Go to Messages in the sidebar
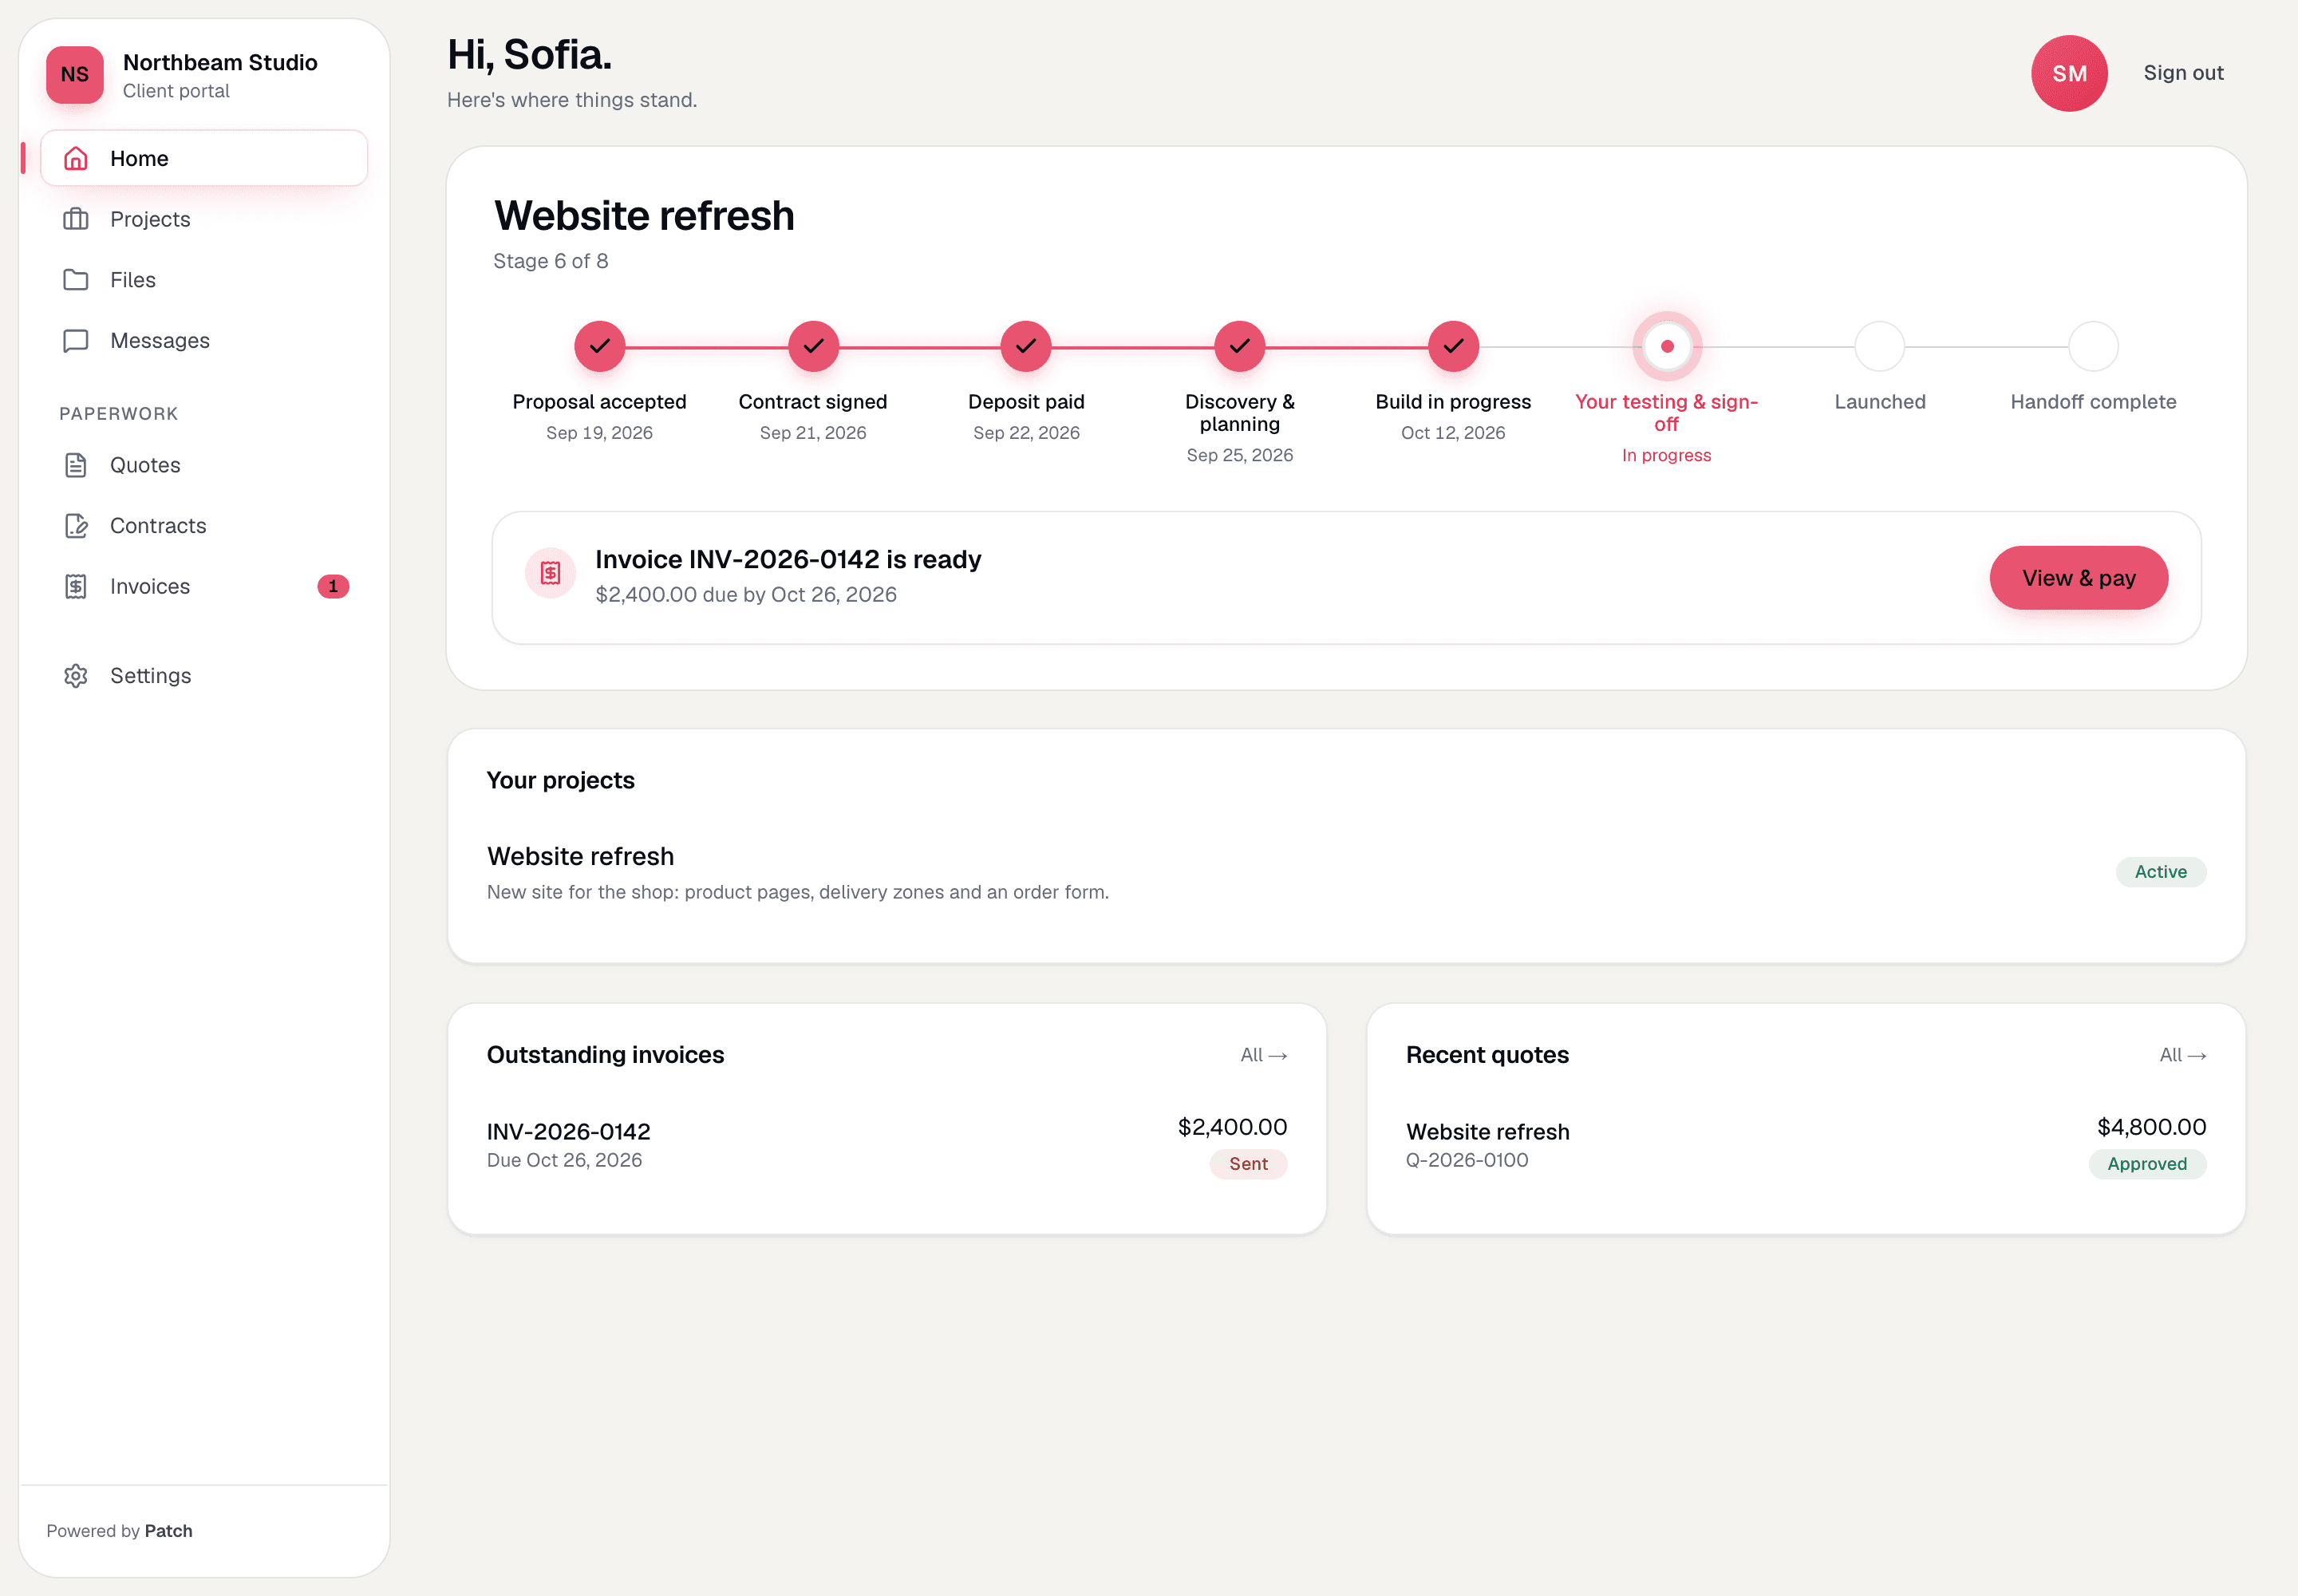Image resolution: width=2298 pixels, height=1596 pixels. [x=204, y=341]
